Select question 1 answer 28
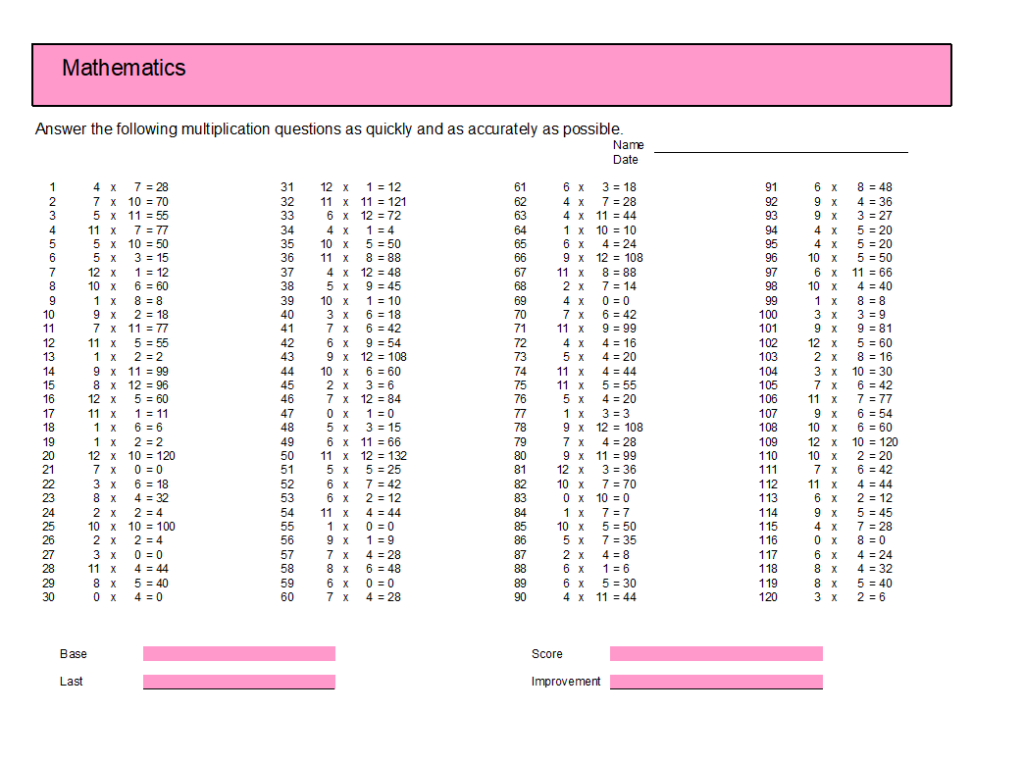Screen dimensions: 1024x763 161,187
